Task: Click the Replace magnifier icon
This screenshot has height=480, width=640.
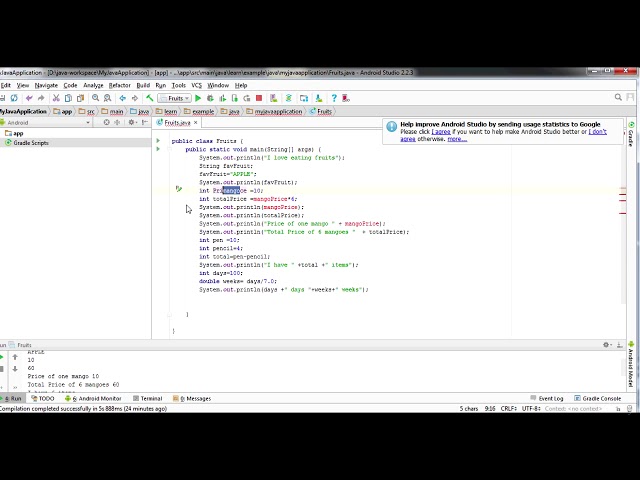Action: 107,98
